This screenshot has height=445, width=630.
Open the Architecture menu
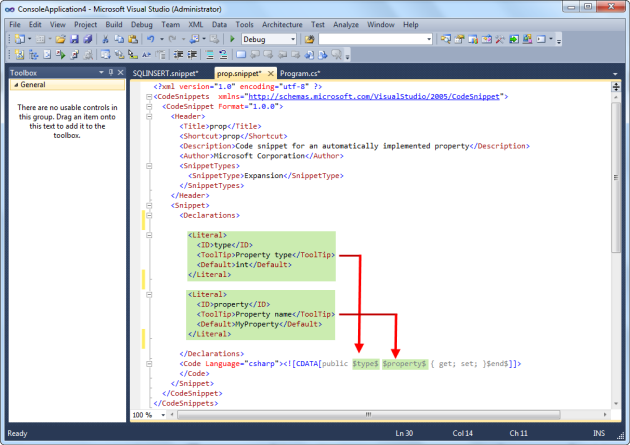pyautogui.click(x=283, y=22)
